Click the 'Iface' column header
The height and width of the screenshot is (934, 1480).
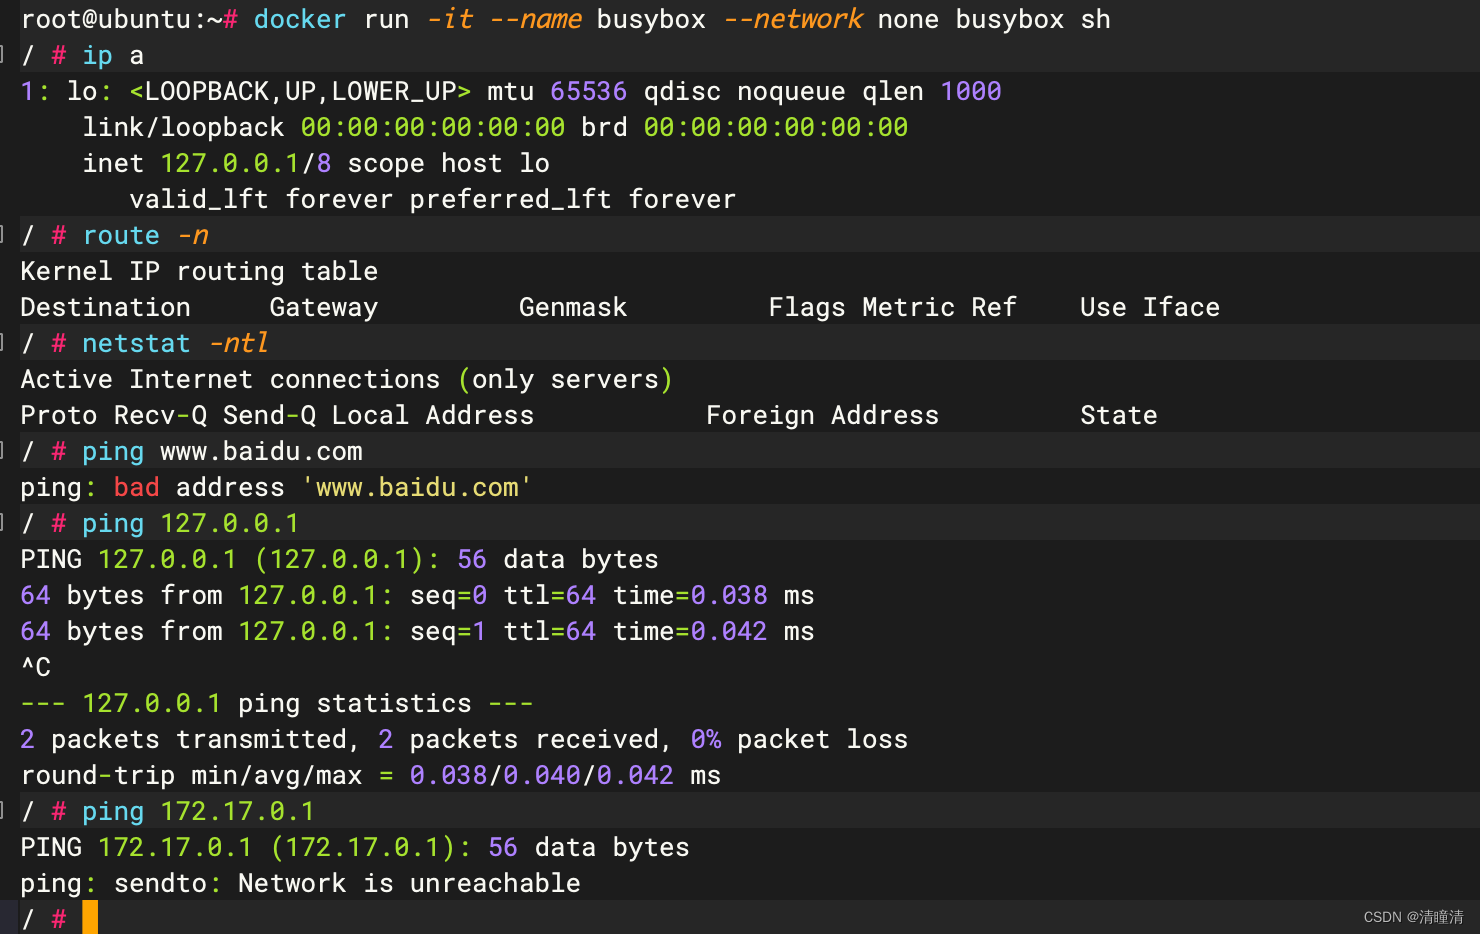(x=1181, y=307)
